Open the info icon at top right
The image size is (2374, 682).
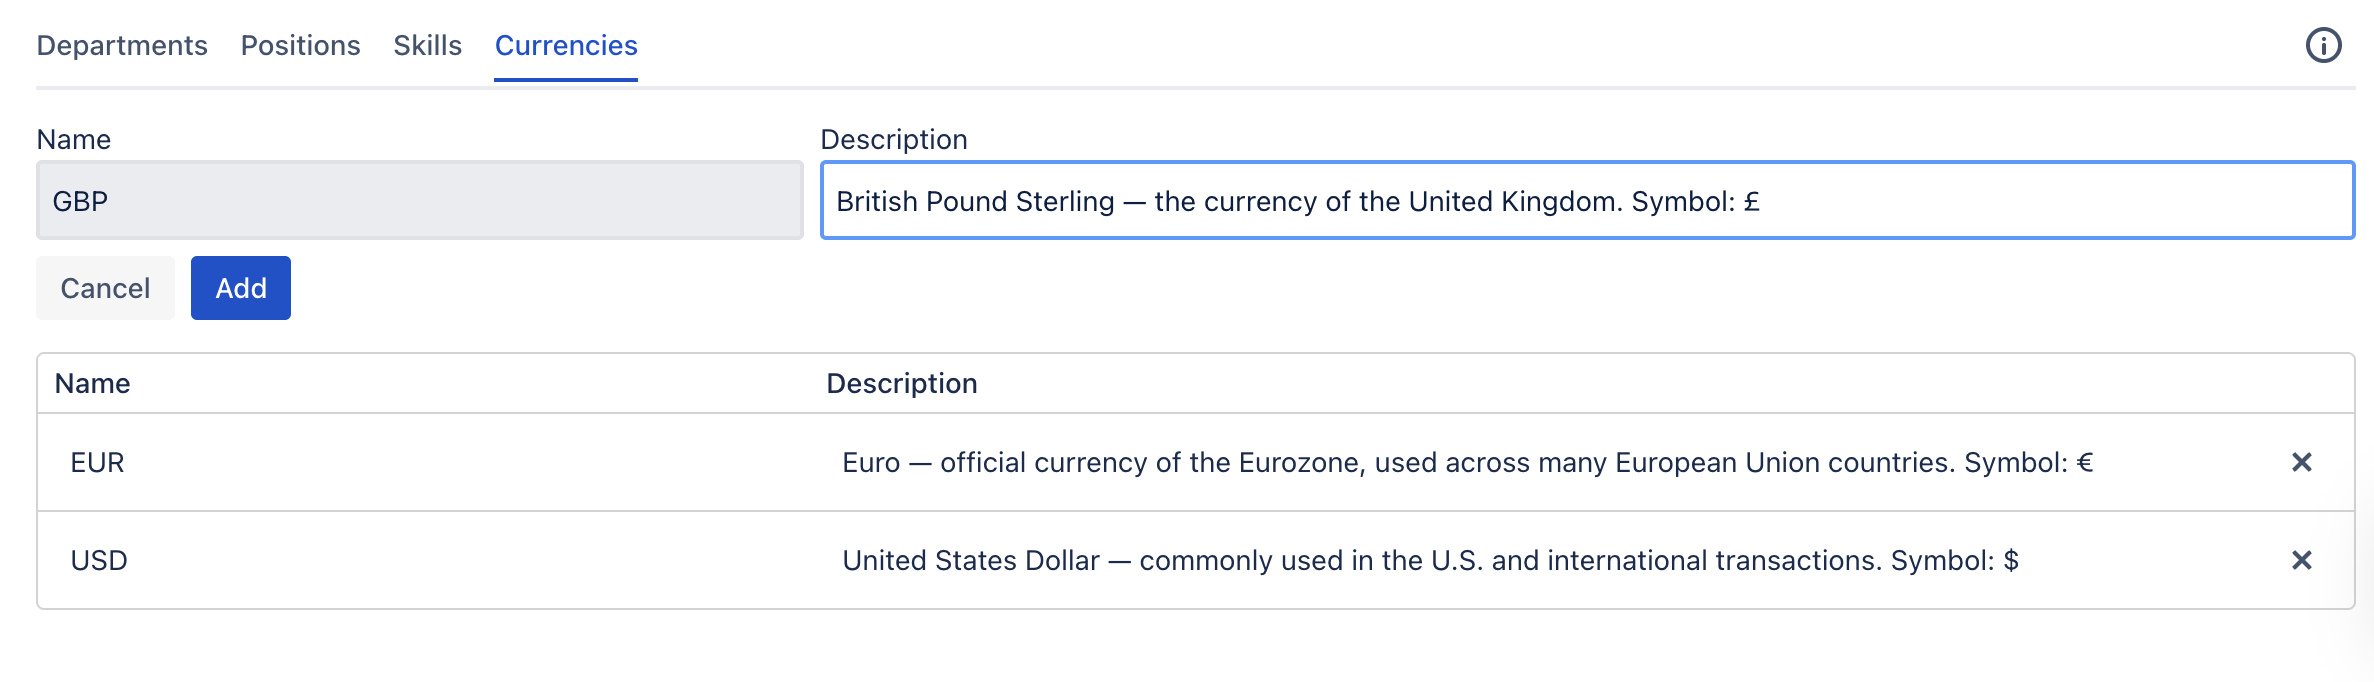coord(2323,45)
